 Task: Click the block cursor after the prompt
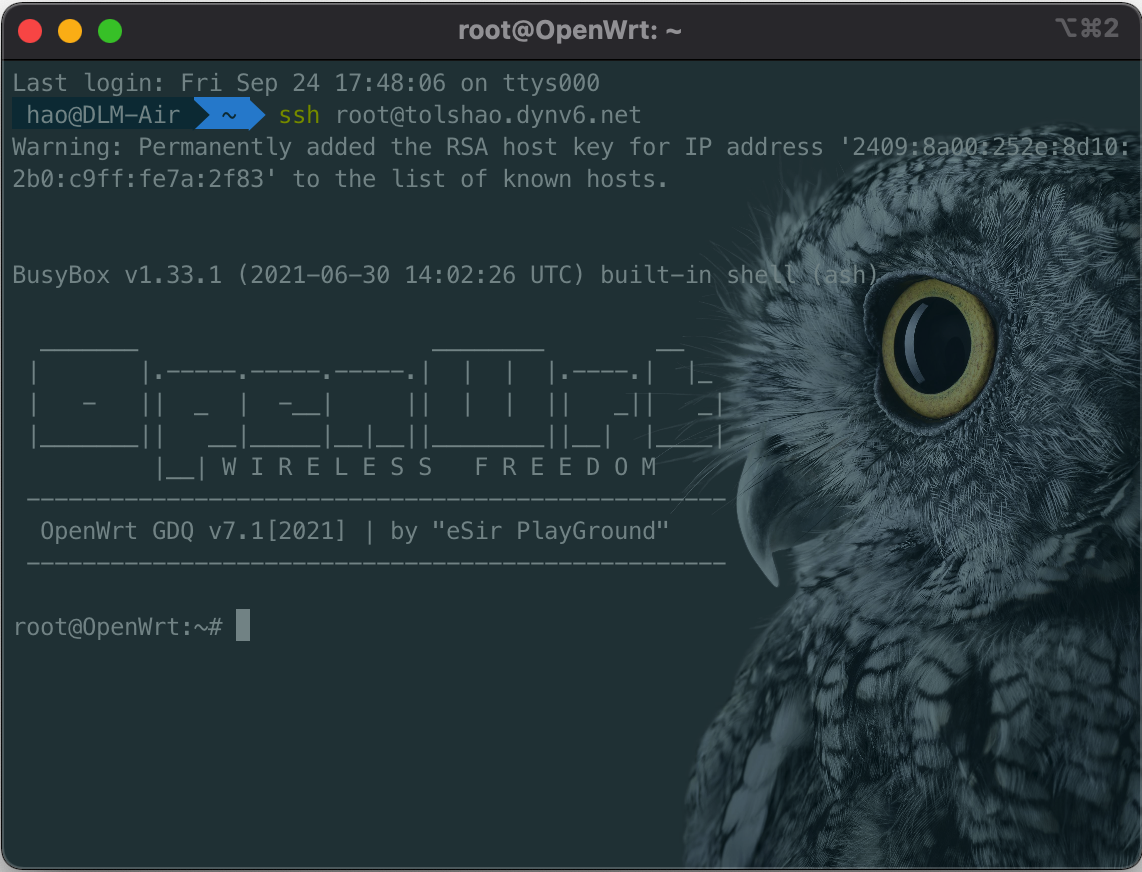click(x=243, y=626)
